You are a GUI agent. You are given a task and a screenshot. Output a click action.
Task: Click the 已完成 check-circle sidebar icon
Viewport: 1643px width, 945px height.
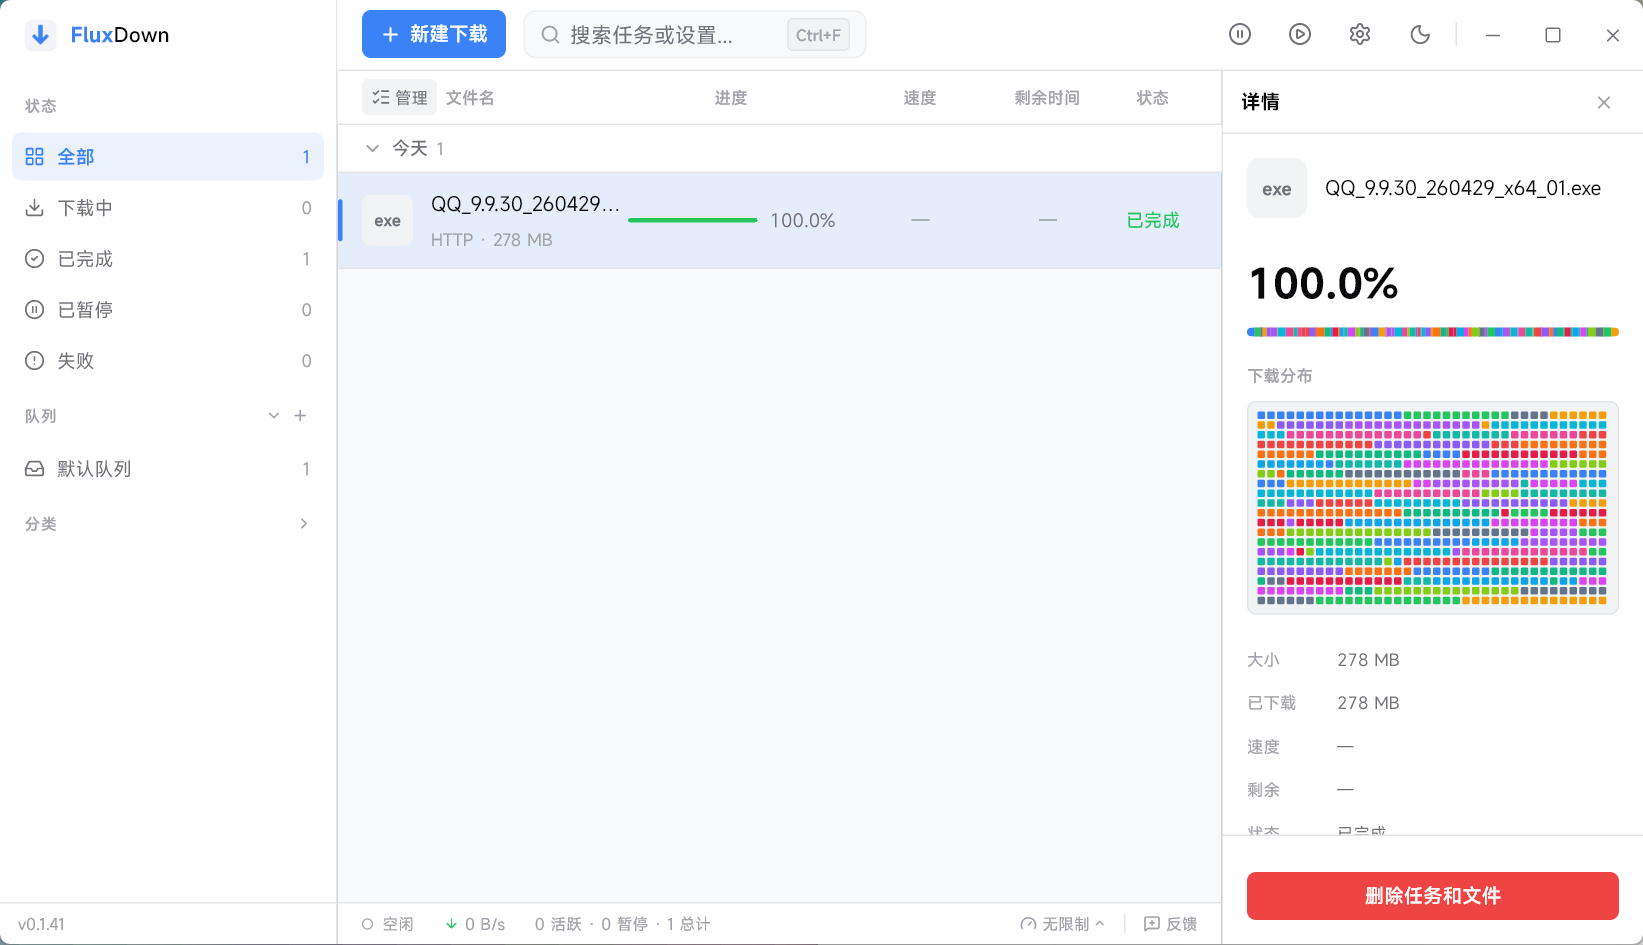pos(35,259)
